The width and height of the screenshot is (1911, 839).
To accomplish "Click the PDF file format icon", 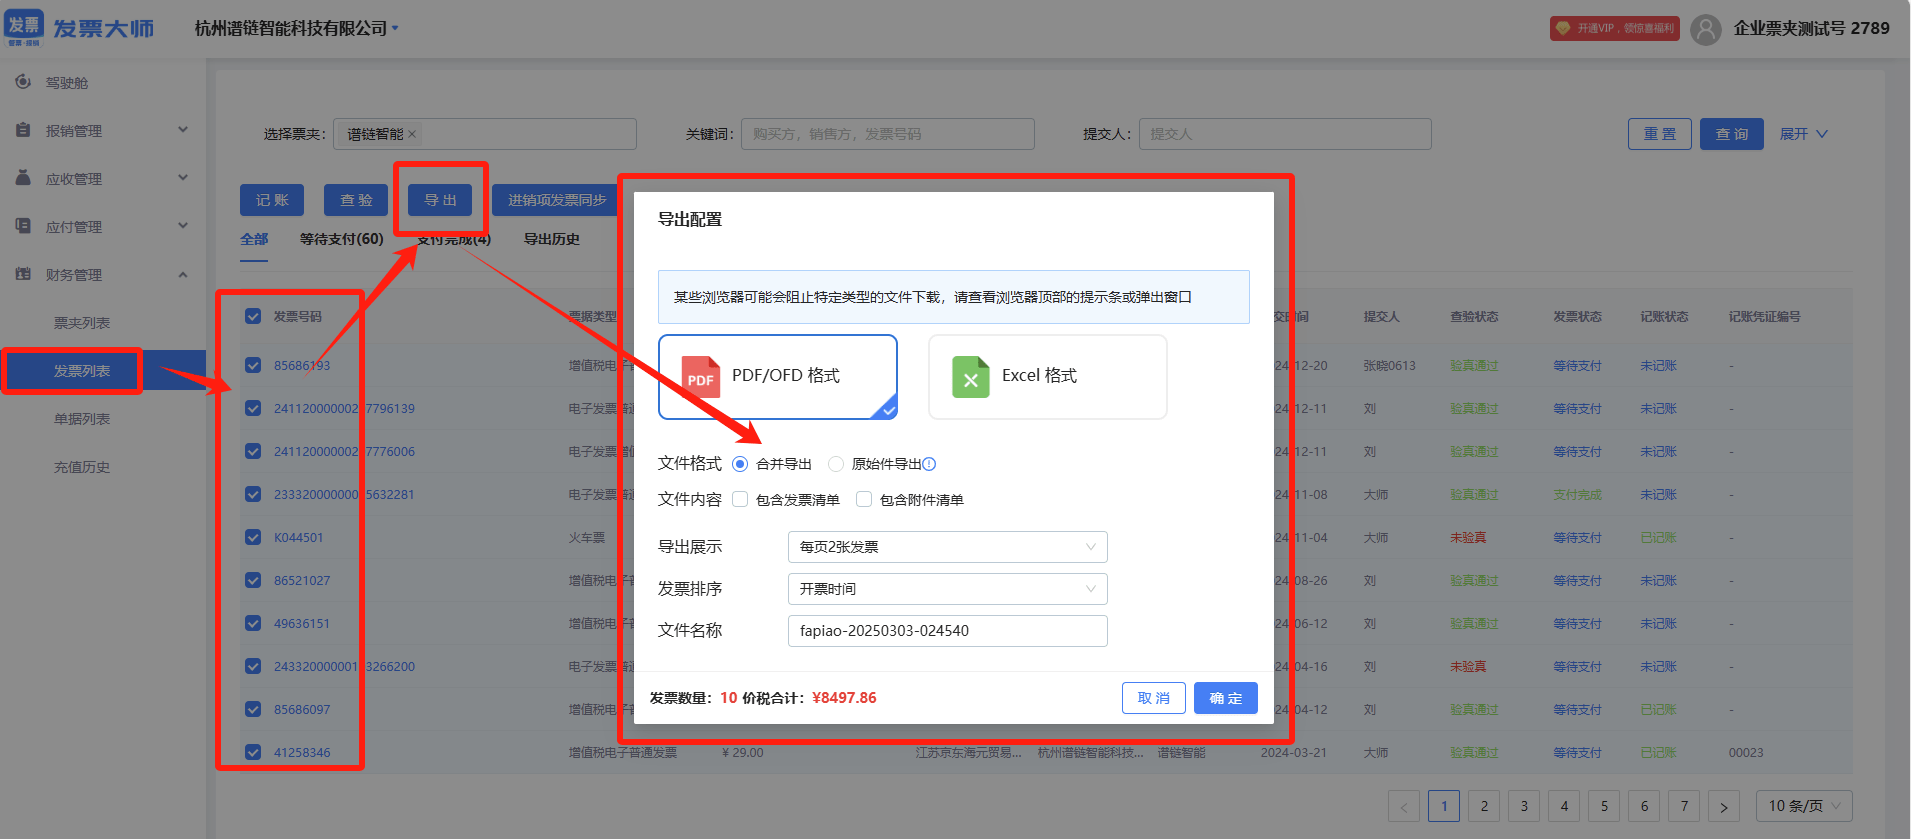I will (x=700, y=377).
